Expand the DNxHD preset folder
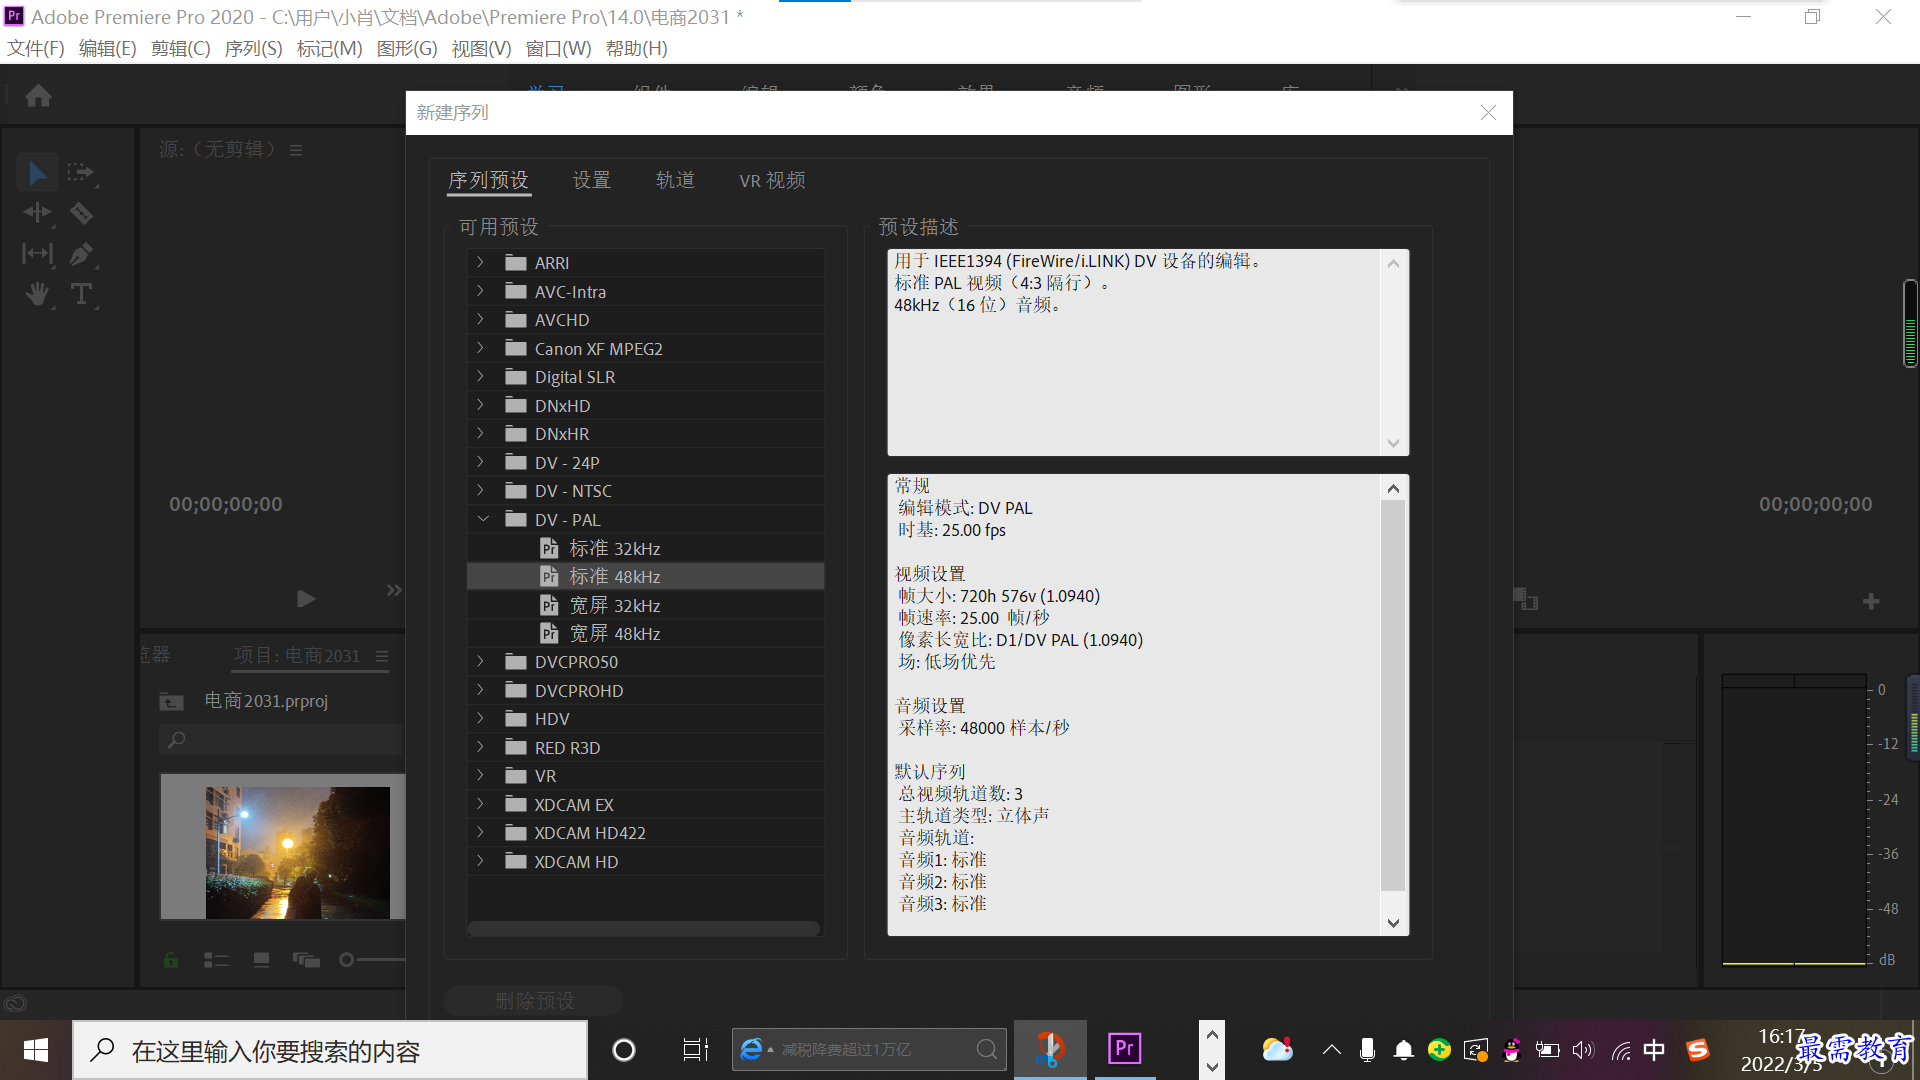Image resolution: width=1920 pixels, height=1080 pixels. [x=481, y=405]
